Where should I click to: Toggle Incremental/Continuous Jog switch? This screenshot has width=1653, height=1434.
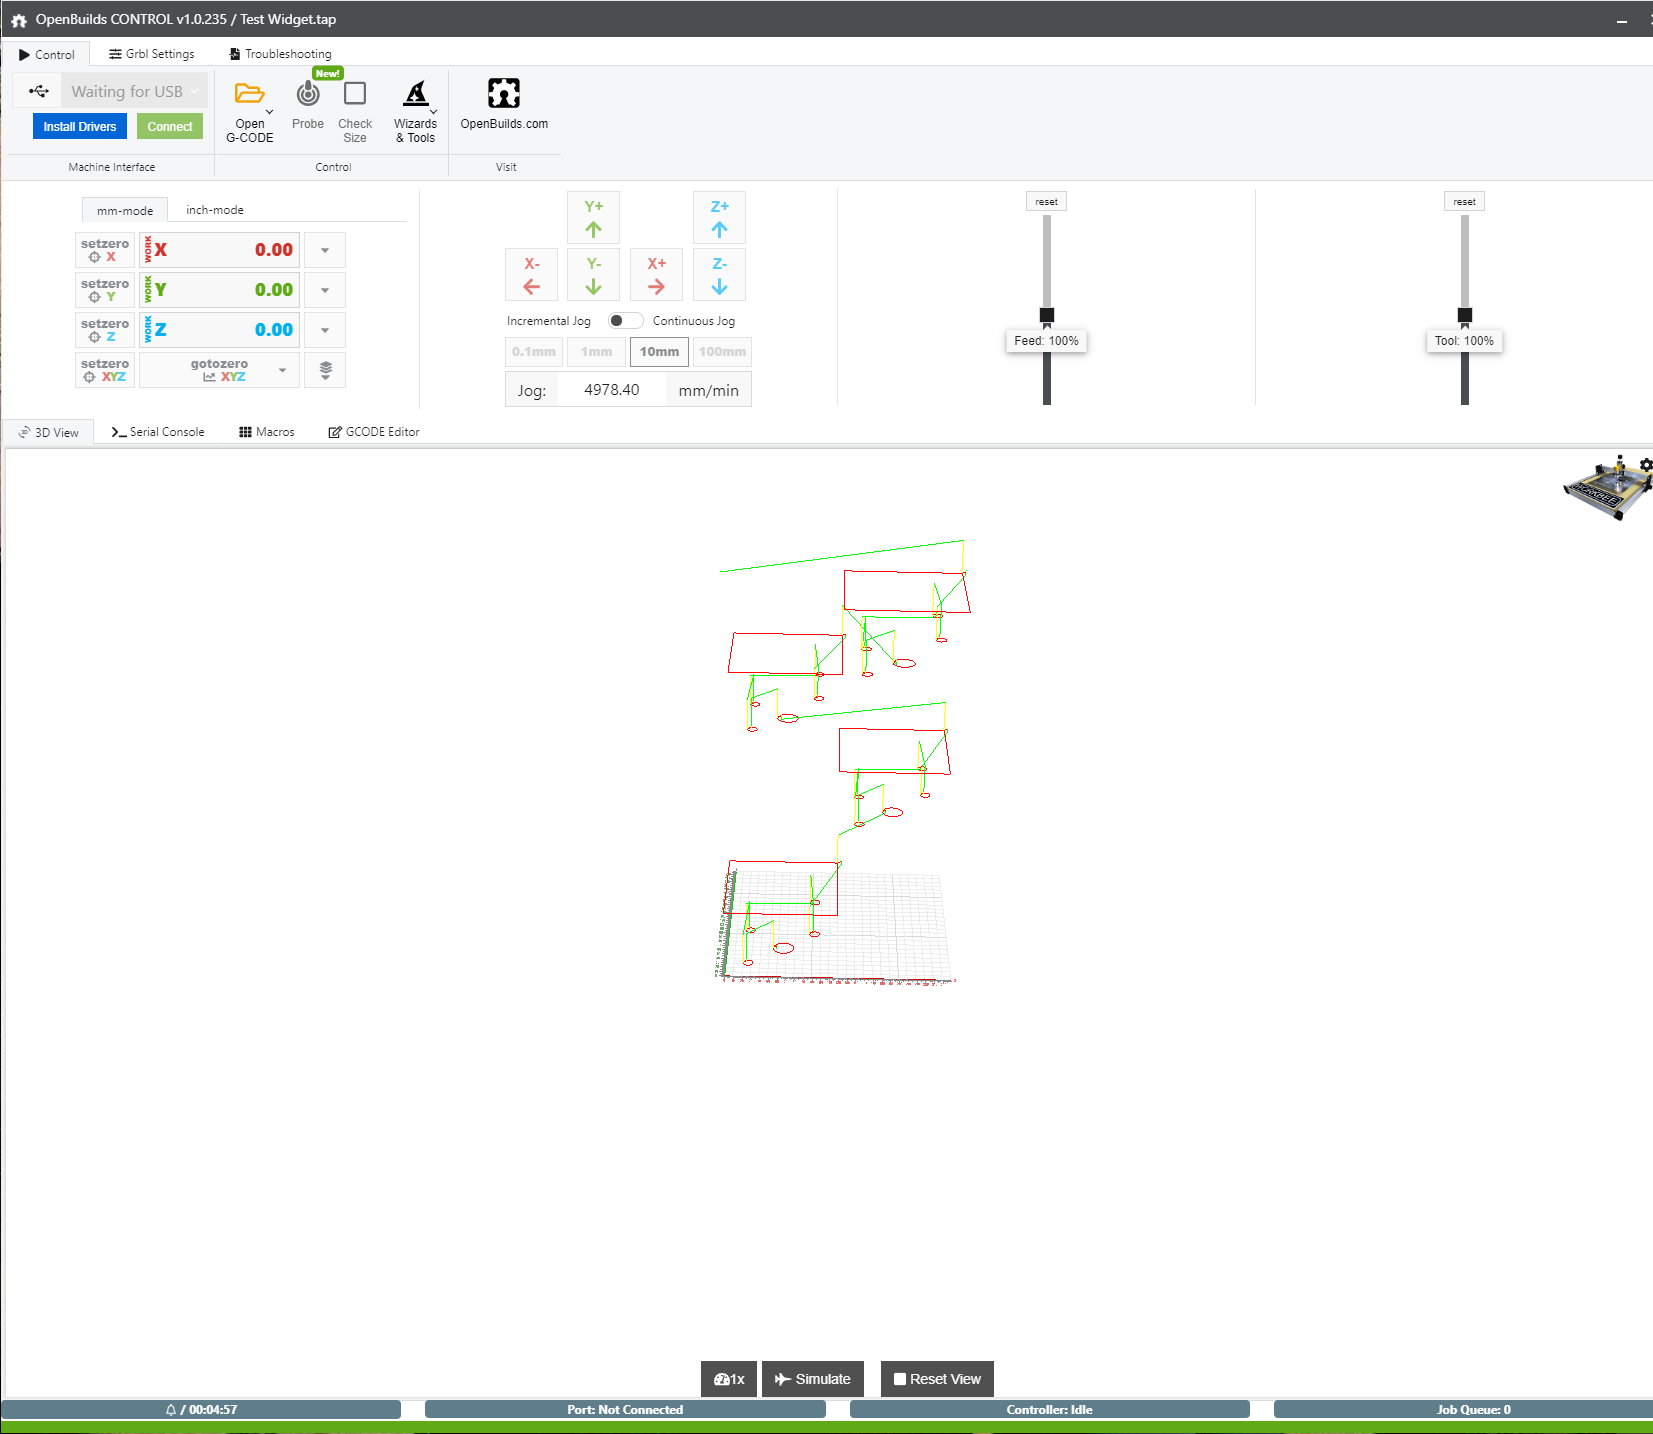624,321
